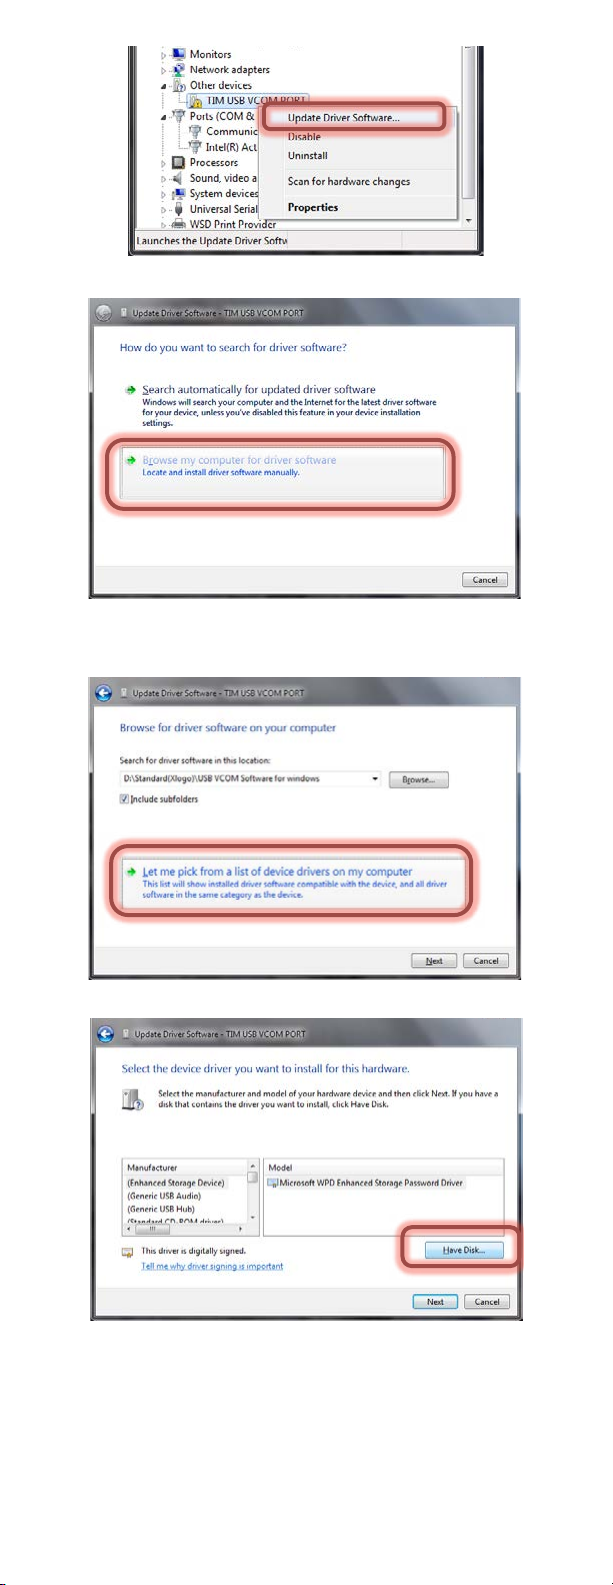613x1585 pixels.
Task: Select Update Driver Software in context menu
Action: [x=343, y=118]
